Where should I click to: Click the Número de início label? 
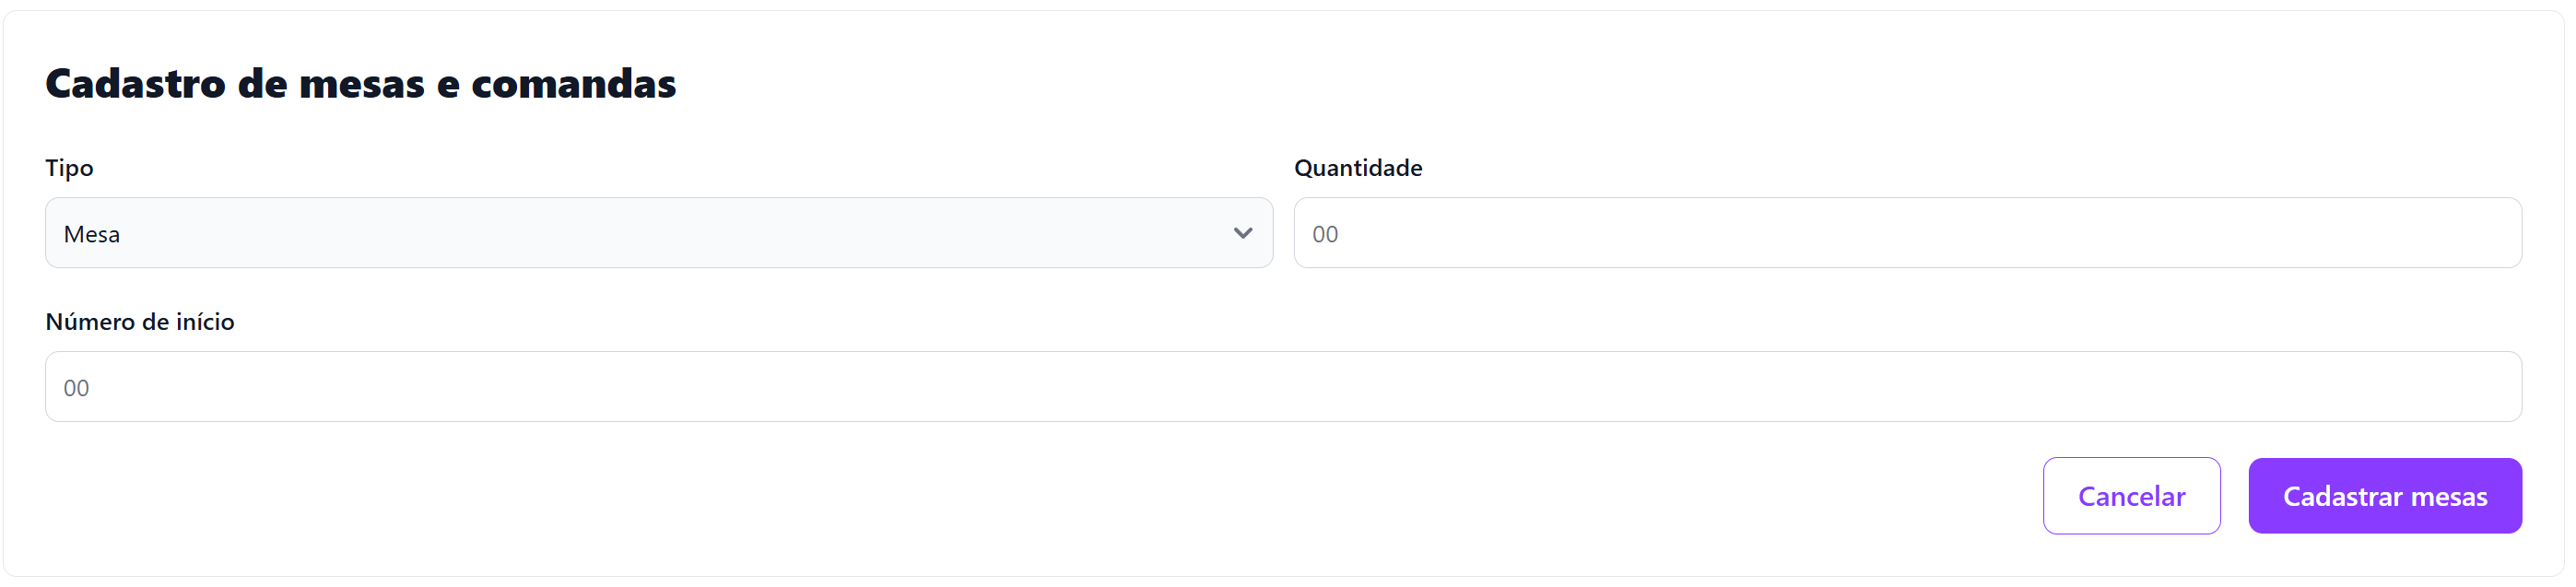click(x=140, y=322)
